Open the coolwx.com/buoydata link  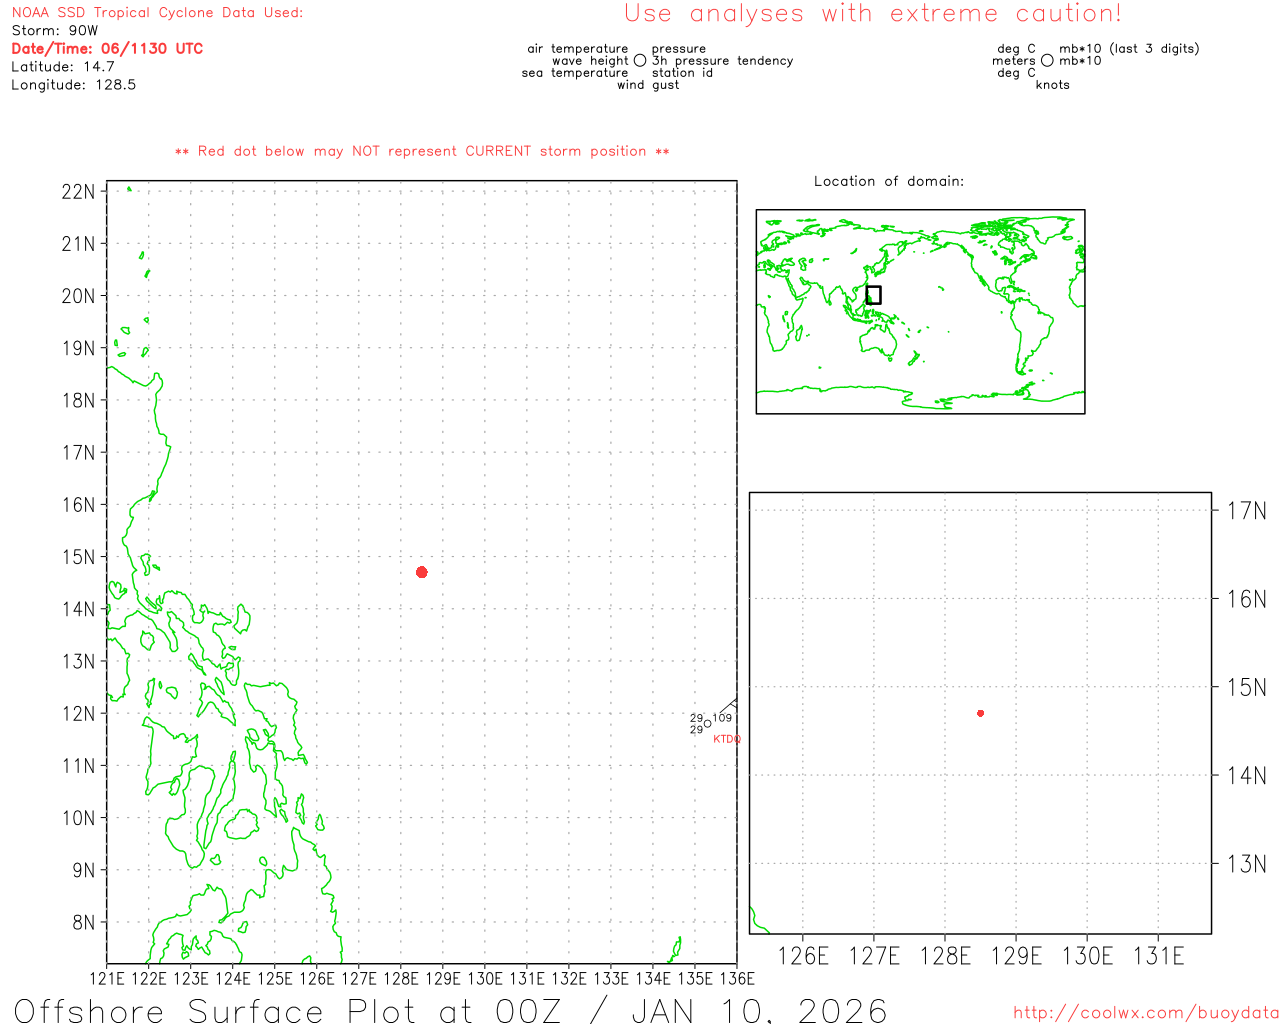click(x=1146, y=1013)
